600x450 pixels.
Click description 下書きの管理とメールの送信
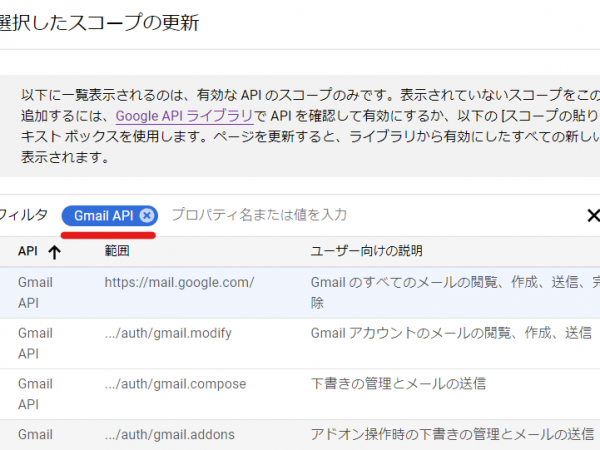[x=398, y=384]
